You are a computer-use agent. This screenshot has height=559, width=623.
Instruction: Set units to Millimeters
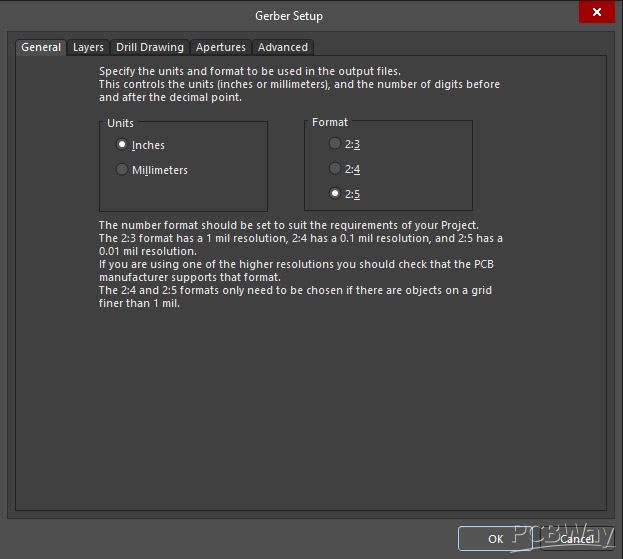tap(122, 170)
